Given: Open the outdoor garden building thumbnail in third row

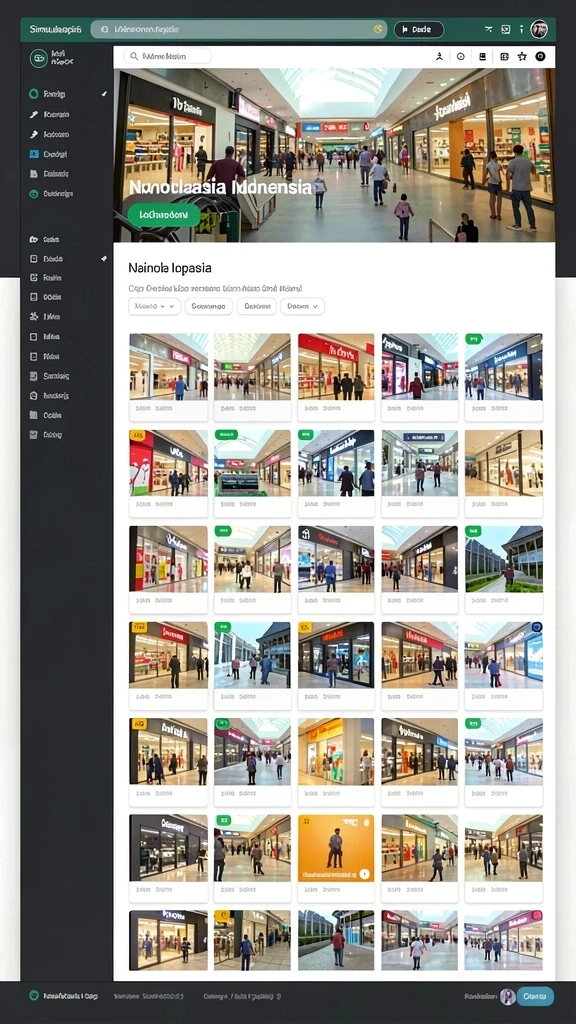Looking at the screenshot, I should pyautogui.click(x=504, y=559).
